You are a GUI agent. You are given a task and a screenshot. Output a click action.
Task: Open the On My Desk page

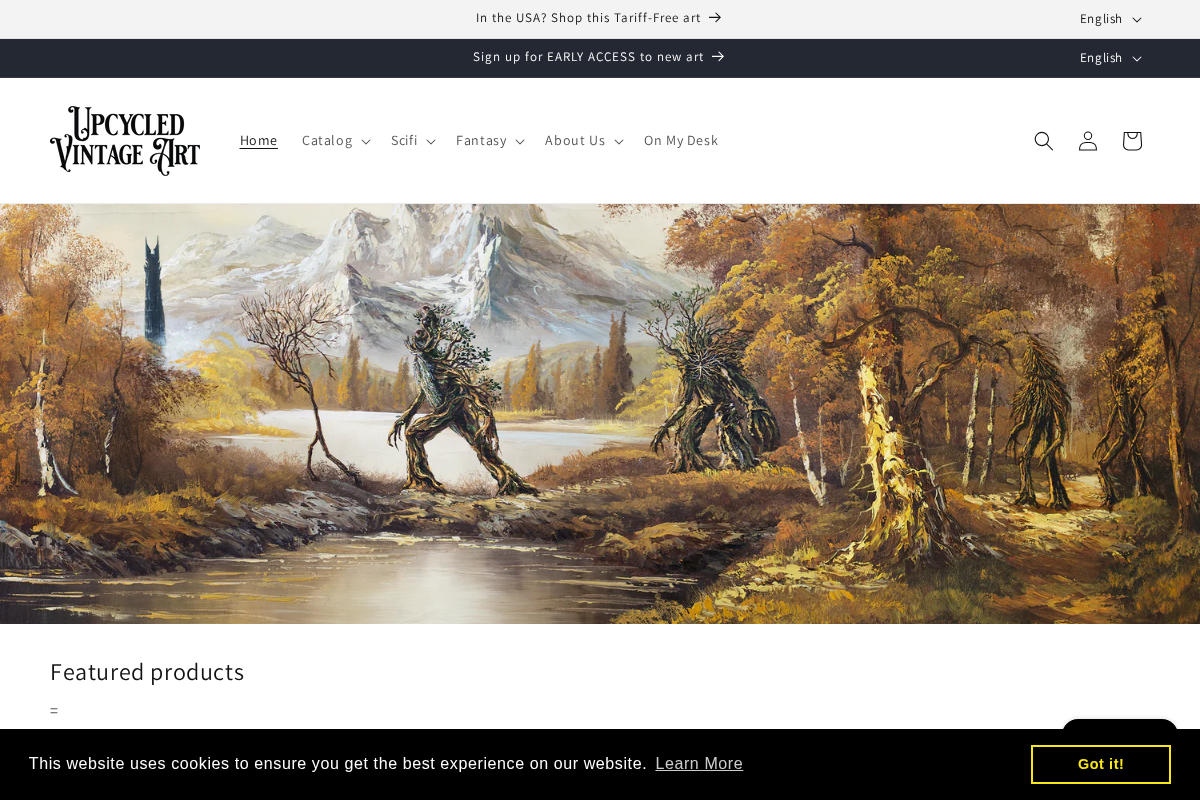681,140
